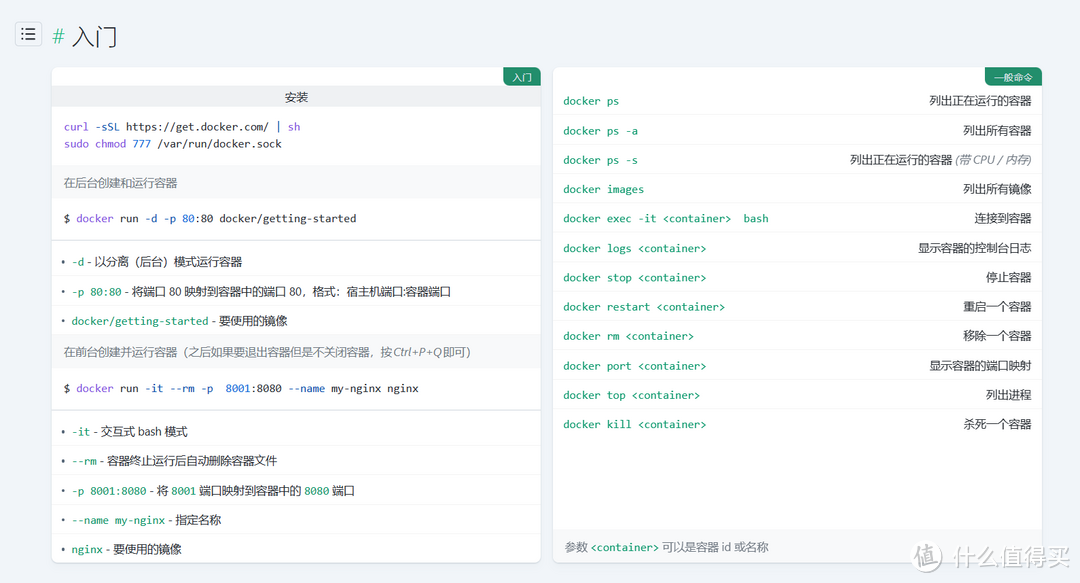Select docker run -d -p 80:80 command

(210, 218)
